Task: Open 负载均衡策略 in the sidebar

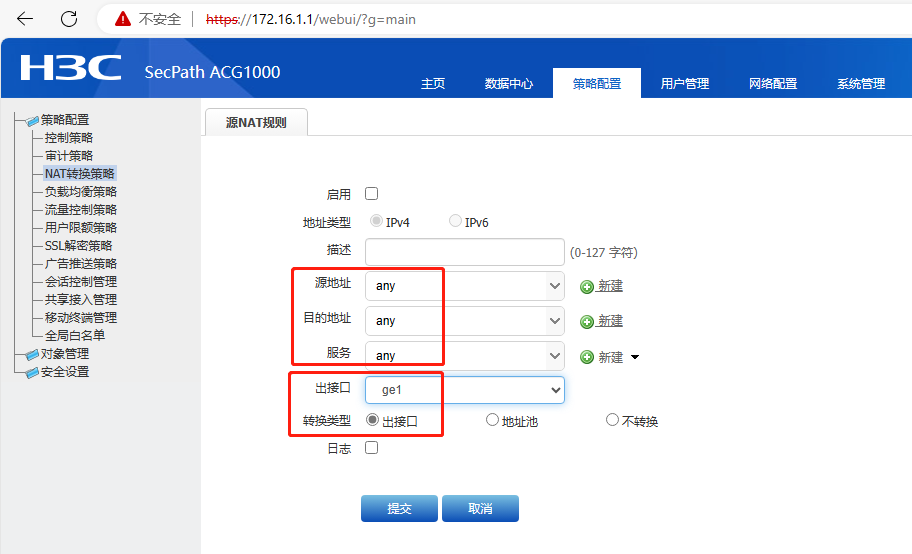Action: pyautogui.click(x=81, y=191)
